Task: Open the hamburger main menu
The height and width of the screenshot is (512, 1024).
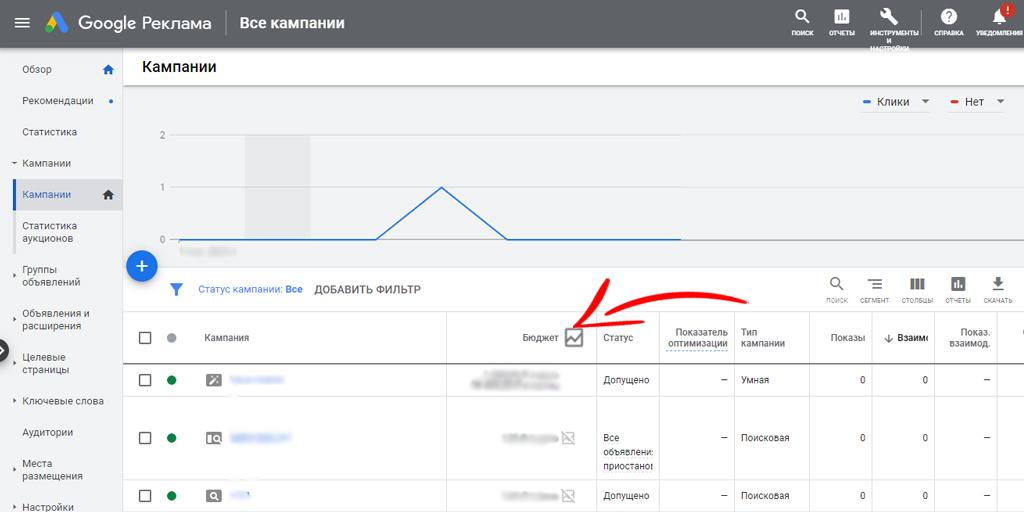Action: pos(22,22)
